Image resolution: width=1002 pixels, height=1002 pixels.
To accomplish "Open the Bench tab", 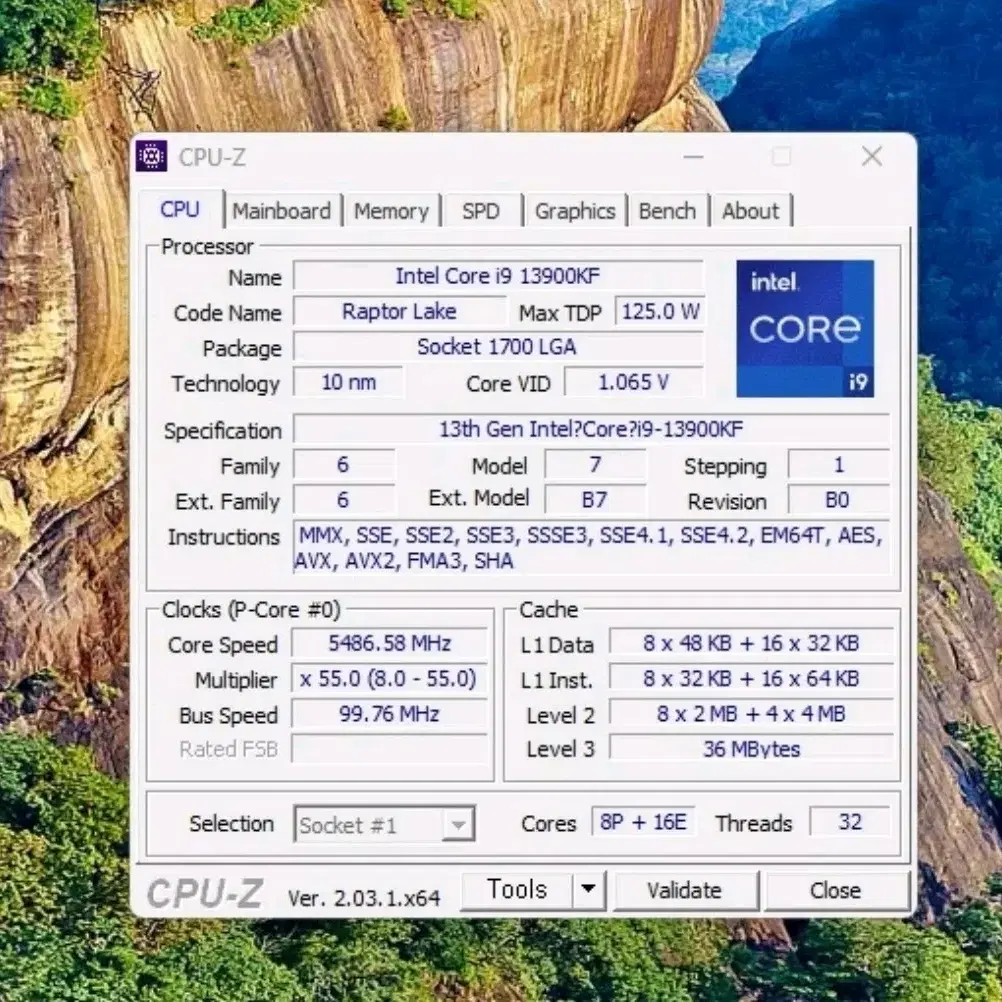I will 667,210.
